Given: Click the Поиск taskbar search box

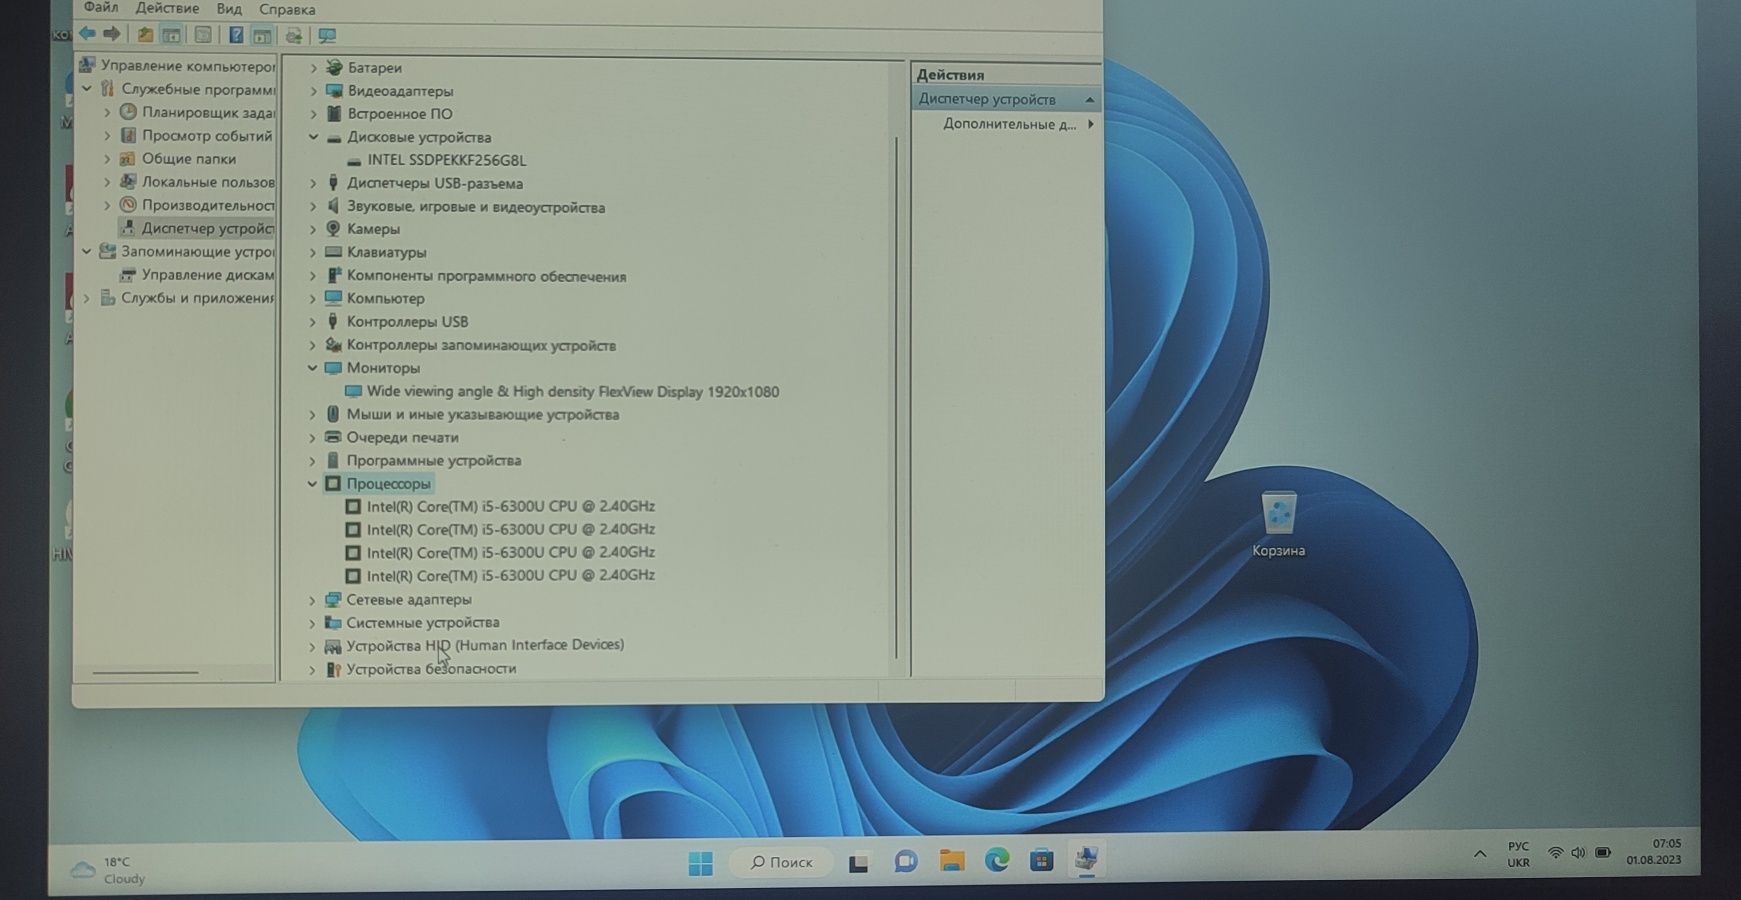Looking at the screenshot, I should (x=781, y=862).
